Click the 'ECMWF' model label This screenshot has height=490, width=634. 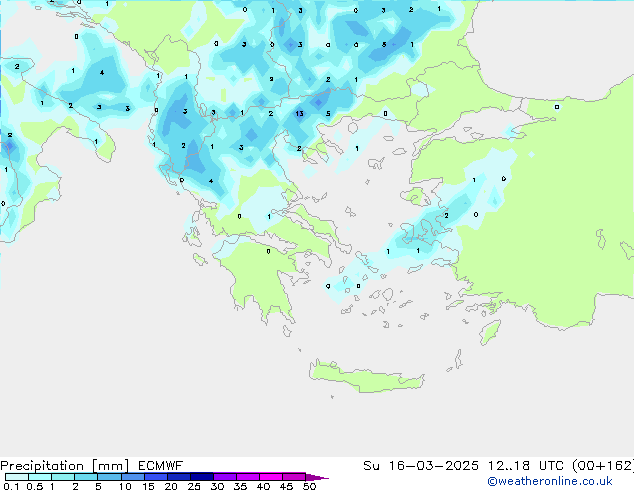click(161, 466)
